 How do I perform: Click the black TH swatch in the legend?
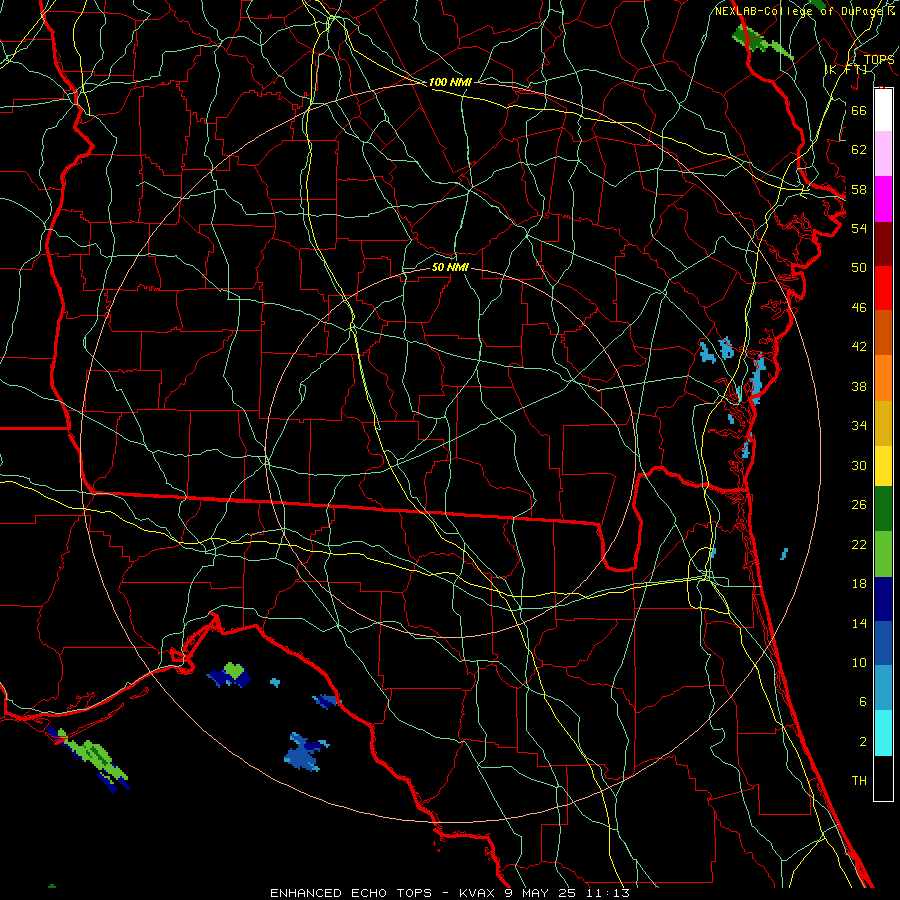(883, 778)
